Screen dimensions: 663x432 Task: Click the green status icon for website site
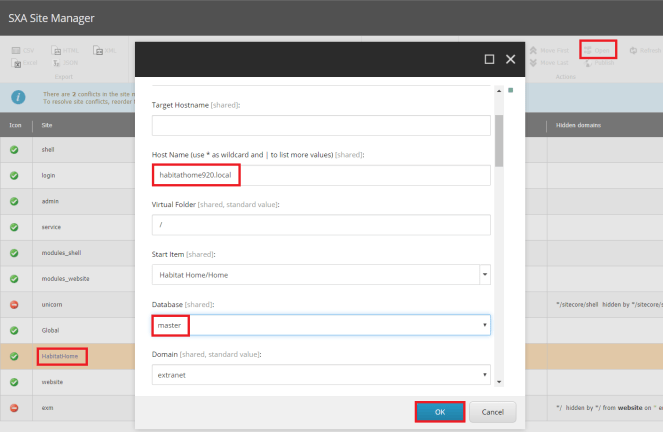tap(15, 382)
